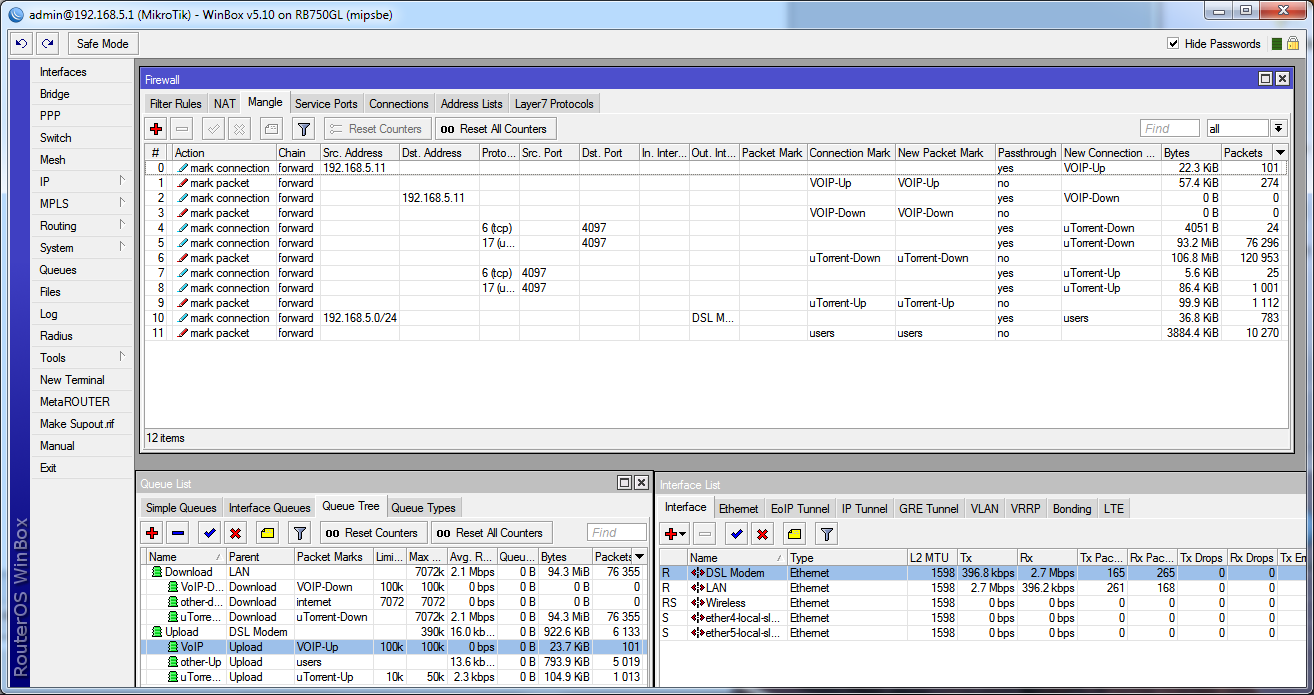Disable interface with red X icon
This screenshot has width=1314, height=695.
pyautogui.click(x=761, y=534)
